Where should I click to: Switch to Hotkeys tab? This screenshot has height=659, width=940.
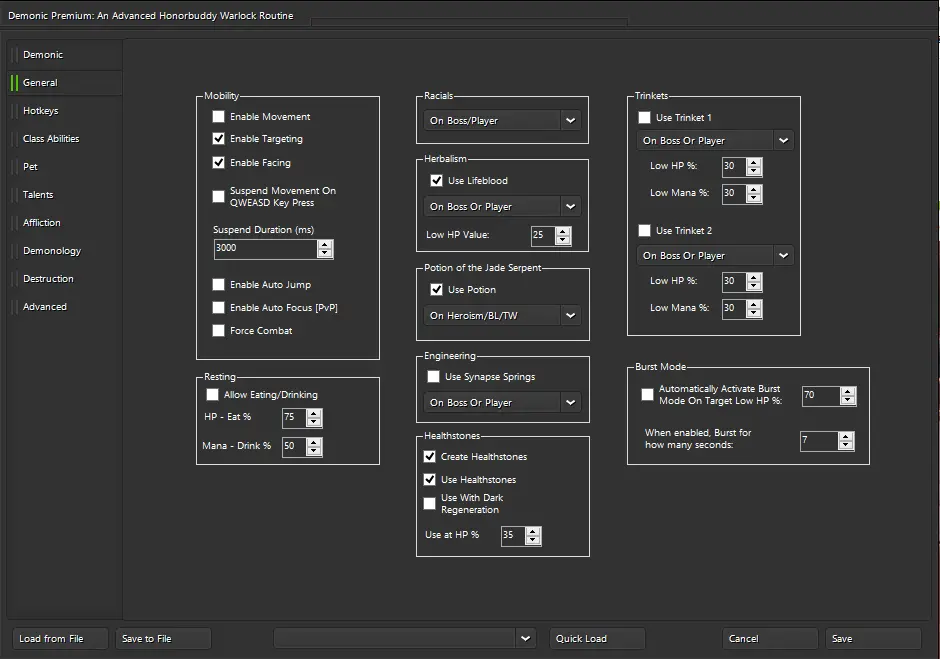65,110
